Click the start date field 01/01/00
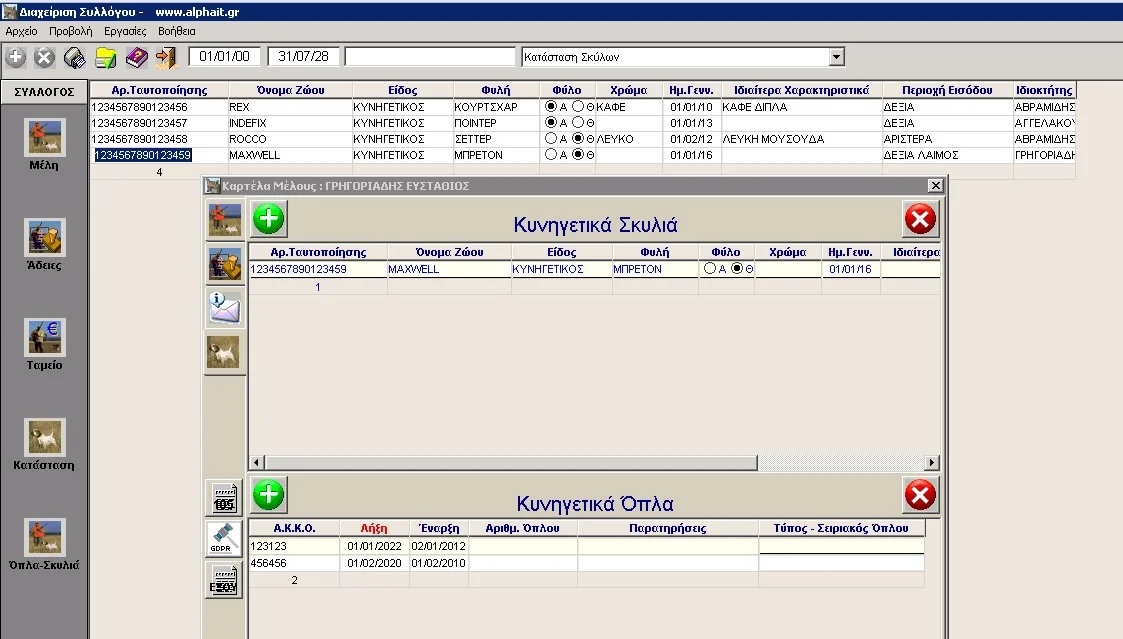This screenshot has height=639, width=1123. [x=225, y=57]
